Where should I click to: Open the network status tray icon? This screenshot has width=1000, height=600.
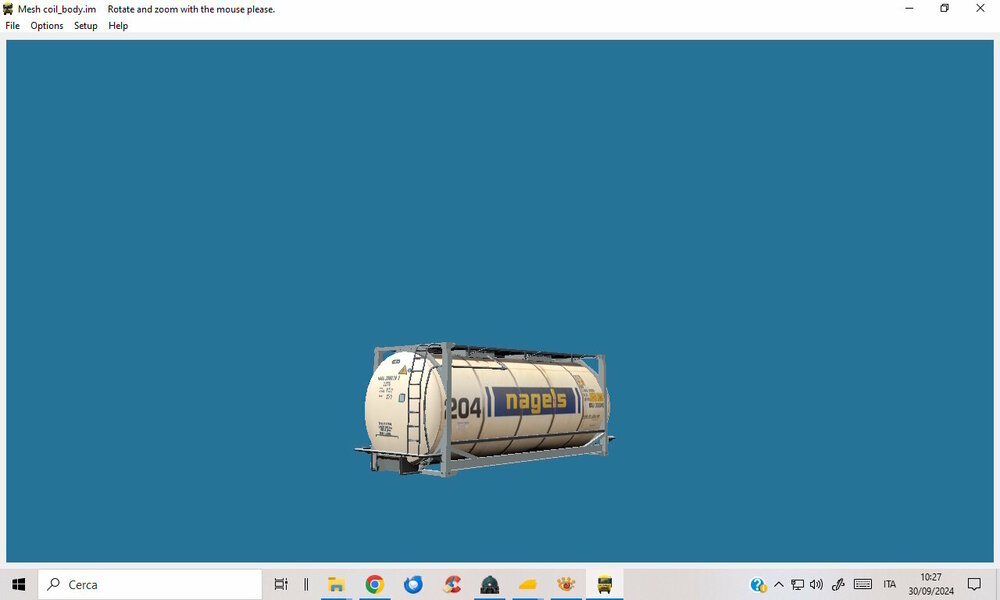(x=797, y=584)
